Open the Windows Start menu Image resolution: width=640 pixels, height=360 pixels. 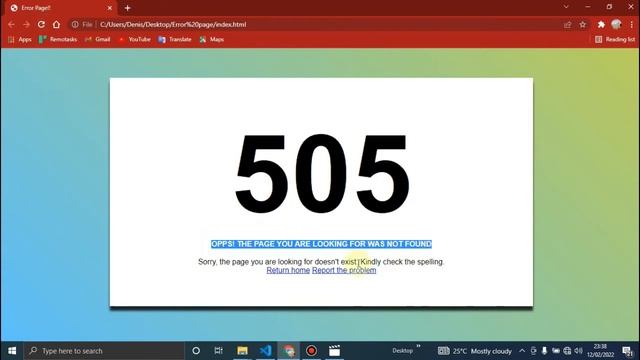click(x=12, y=351)
